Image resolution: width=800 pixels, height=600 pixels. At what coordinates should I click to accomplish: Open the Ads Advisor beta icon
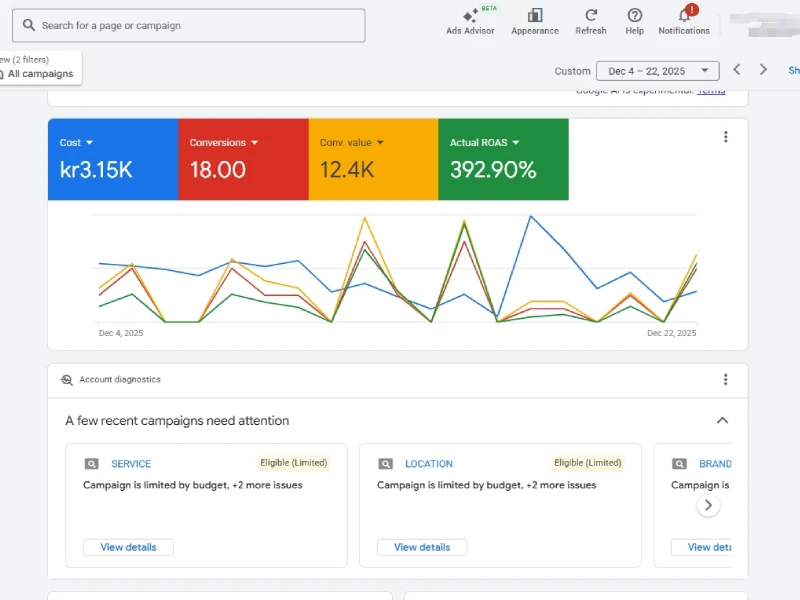470,17
